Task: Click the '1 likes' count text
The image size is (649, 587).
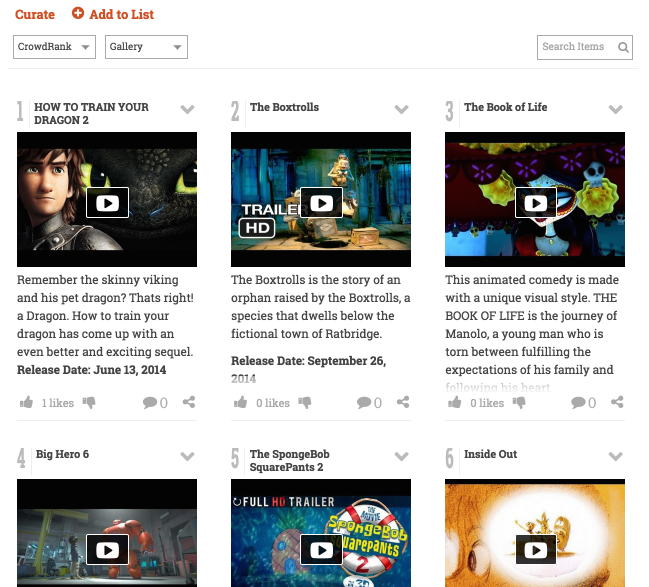Action: (x=58, y=403)
